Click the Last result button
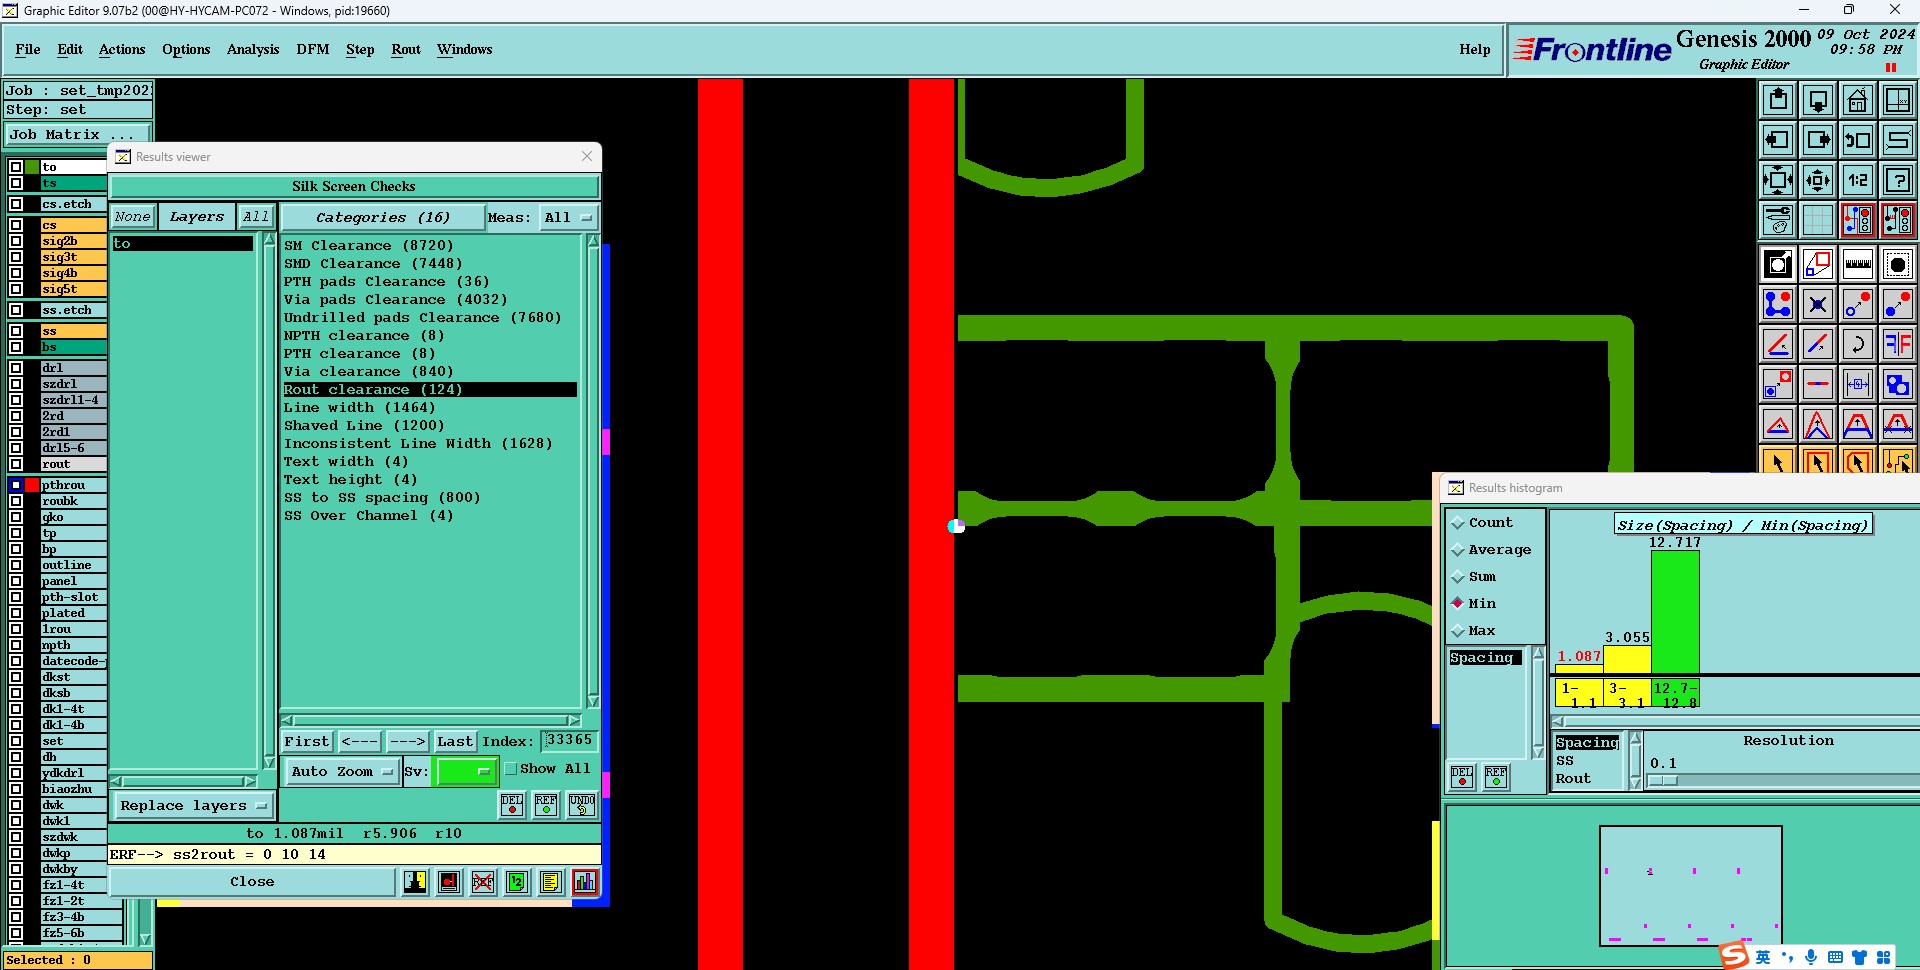 coord(455,742)
